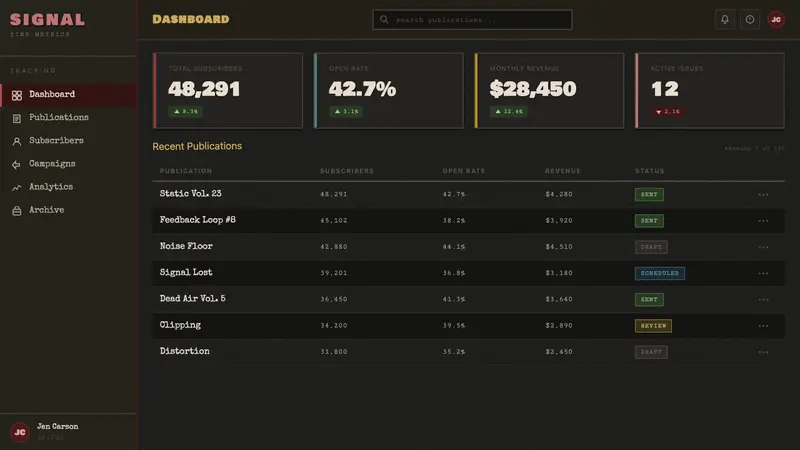Open more options for Feedback Loop #8

[763, 221]
